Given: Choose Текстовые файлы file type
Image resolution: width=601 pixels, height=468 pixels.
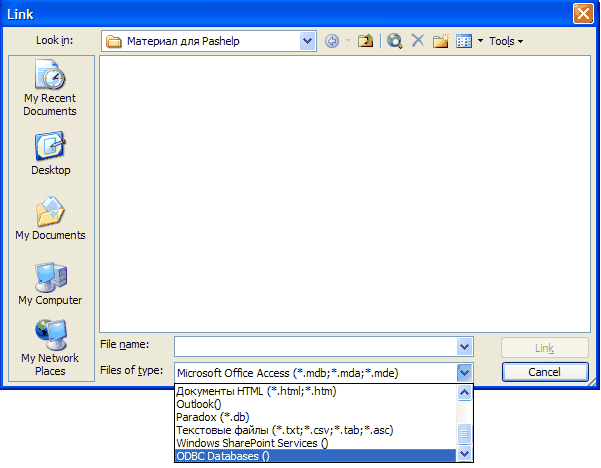Looking at the screenshot, I should click(x=315, y=430).
